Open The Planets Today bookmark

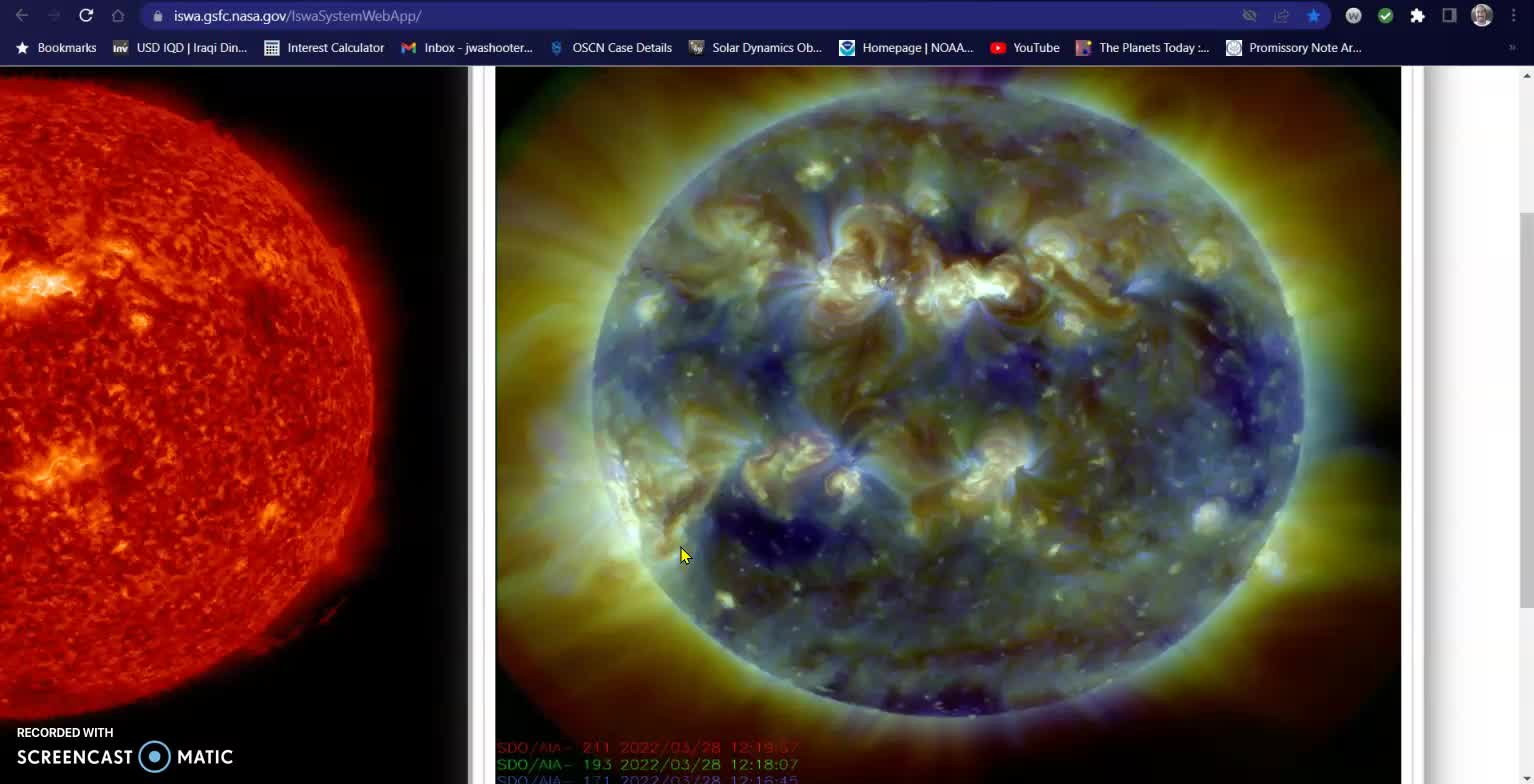pos(1142,48)
